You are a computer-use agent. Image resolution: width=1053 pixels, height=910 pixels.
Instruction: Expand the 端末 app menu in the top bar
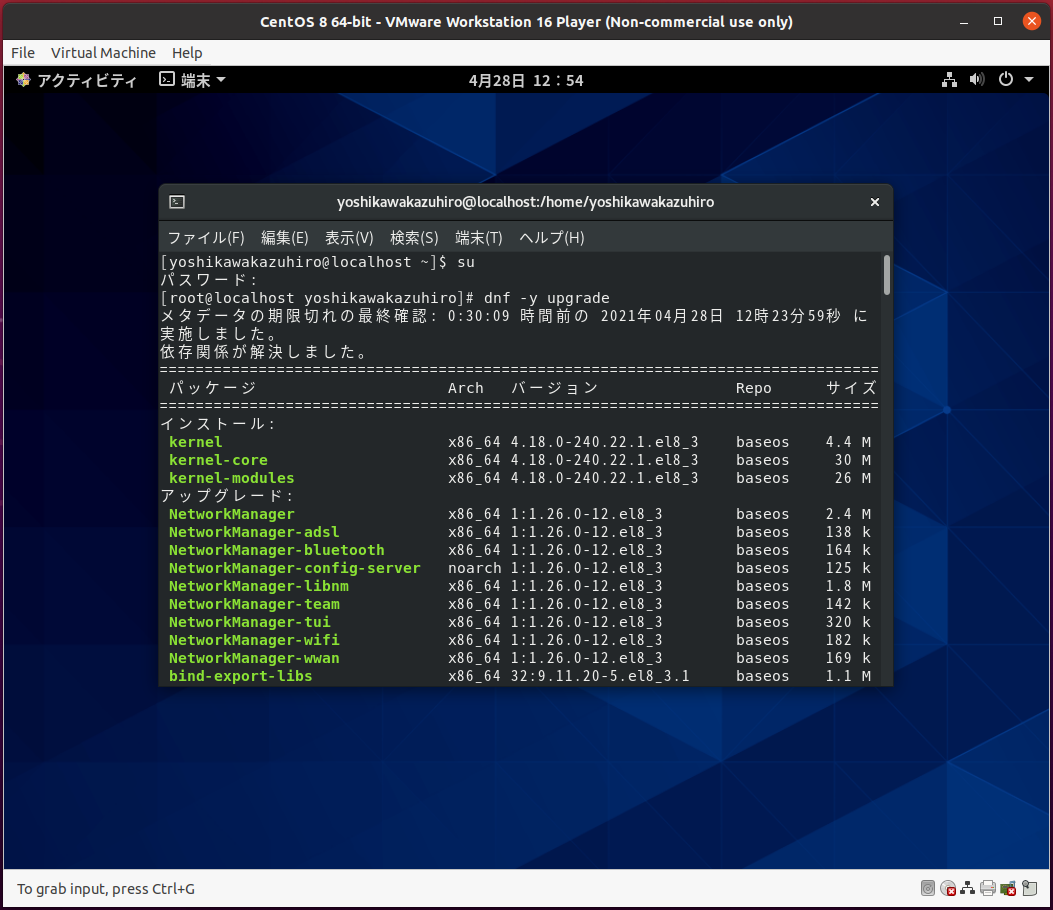click(192, 80)
